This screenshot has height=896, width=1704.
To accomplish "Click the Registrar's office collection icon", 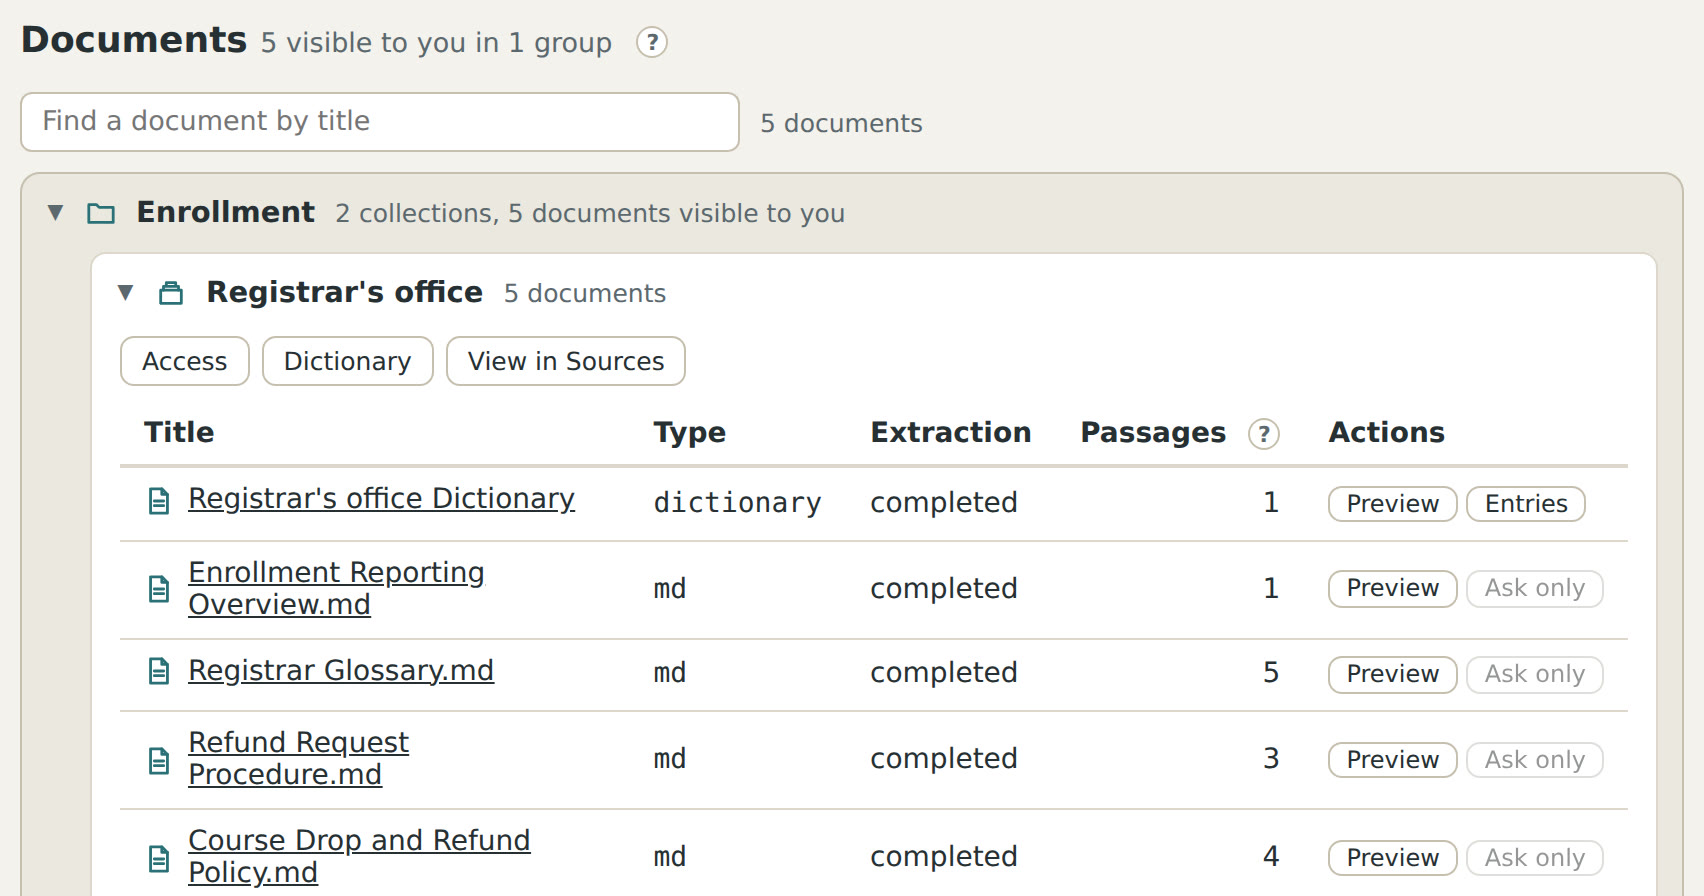I will [171, 293].
